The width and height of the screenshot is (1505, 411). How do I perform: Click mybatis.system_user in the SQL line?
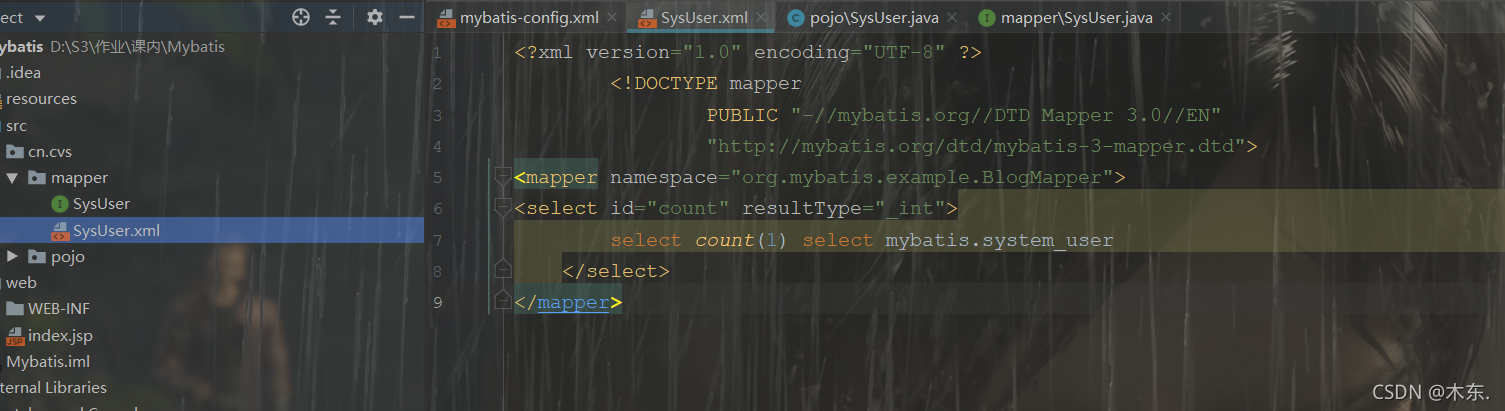(x=999, y=240)
